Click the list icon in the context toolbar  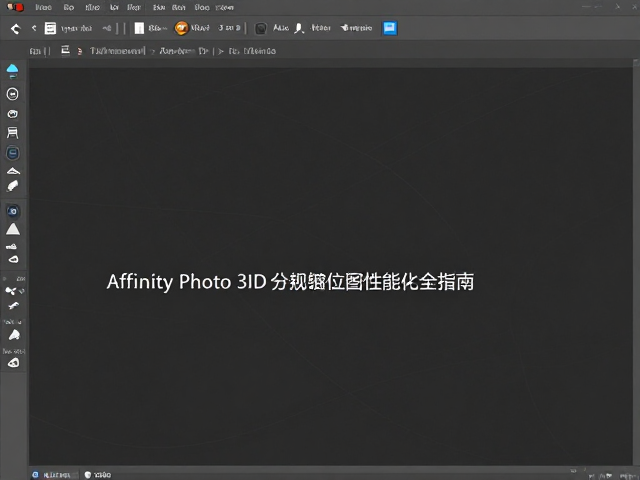[65, 50]
